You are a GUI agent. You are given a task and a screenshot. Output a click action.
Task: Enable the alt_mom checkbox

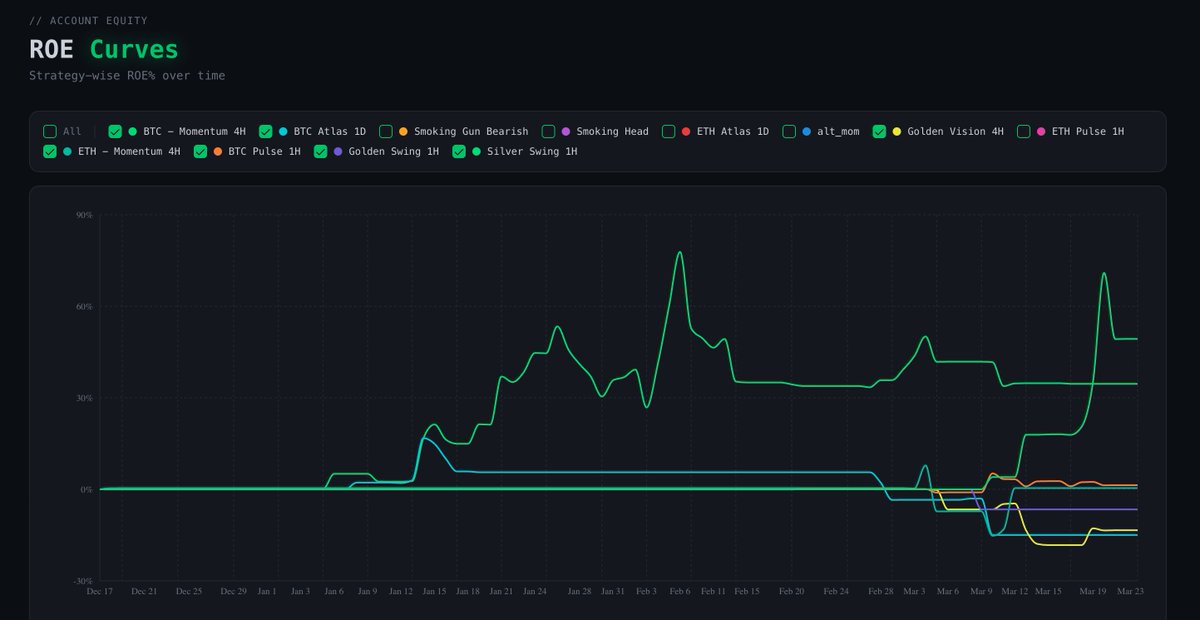(789, 131)
